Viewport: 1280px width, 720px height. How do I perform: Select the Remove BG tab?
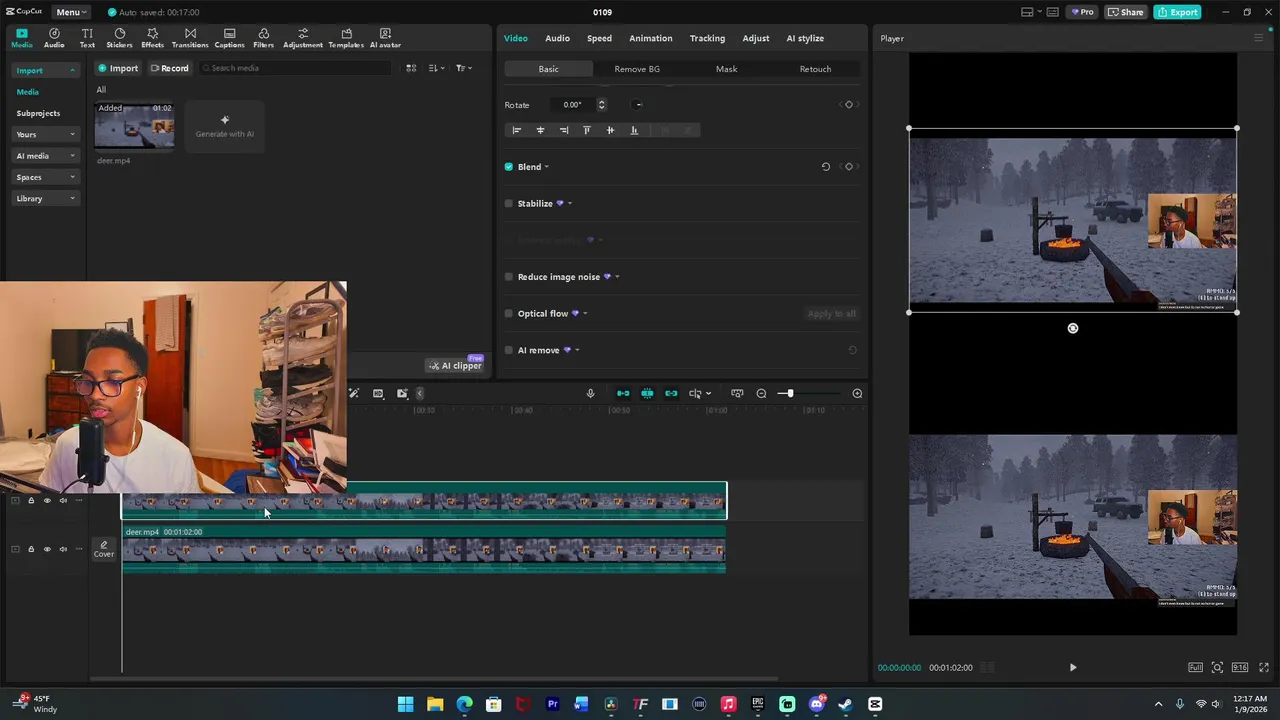637,69
